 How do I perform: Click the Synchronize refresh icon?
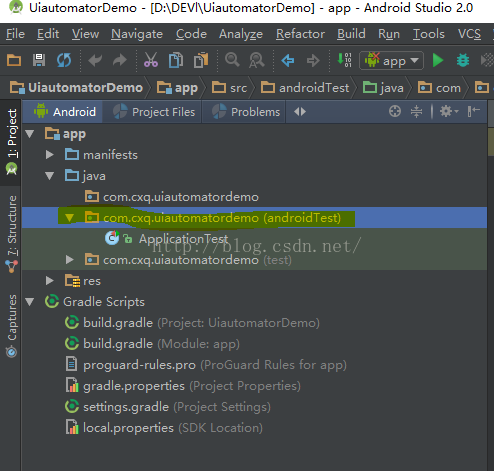64,60
